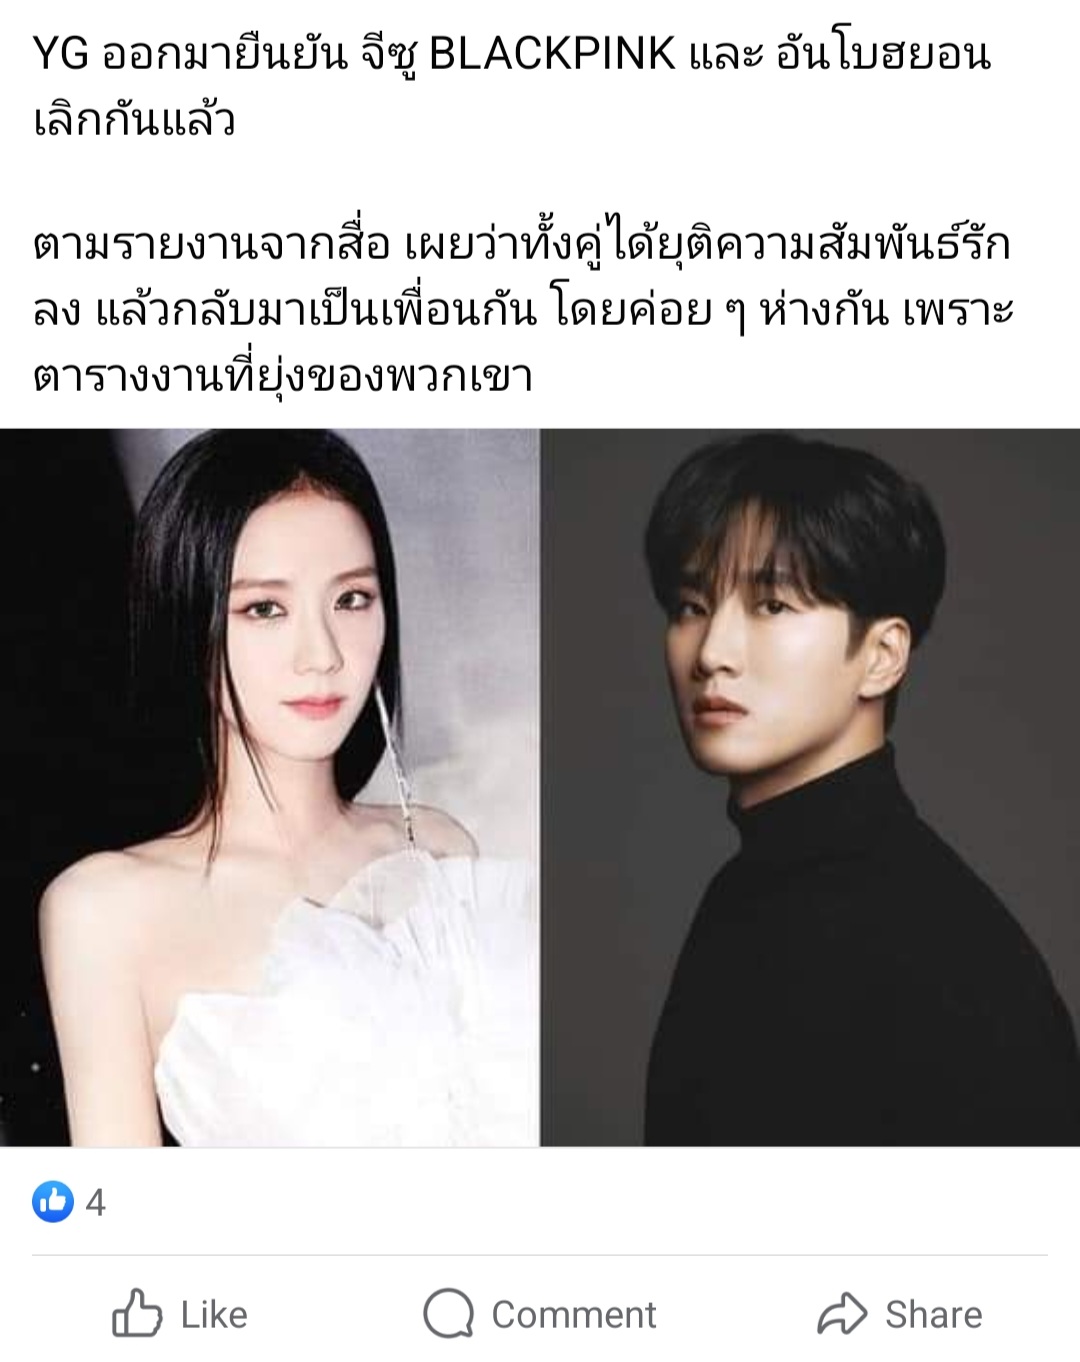Open the right photo of man in black turtleneck
The height and width of the screenshot is (1362, 1080).
(x=810, y=787)
